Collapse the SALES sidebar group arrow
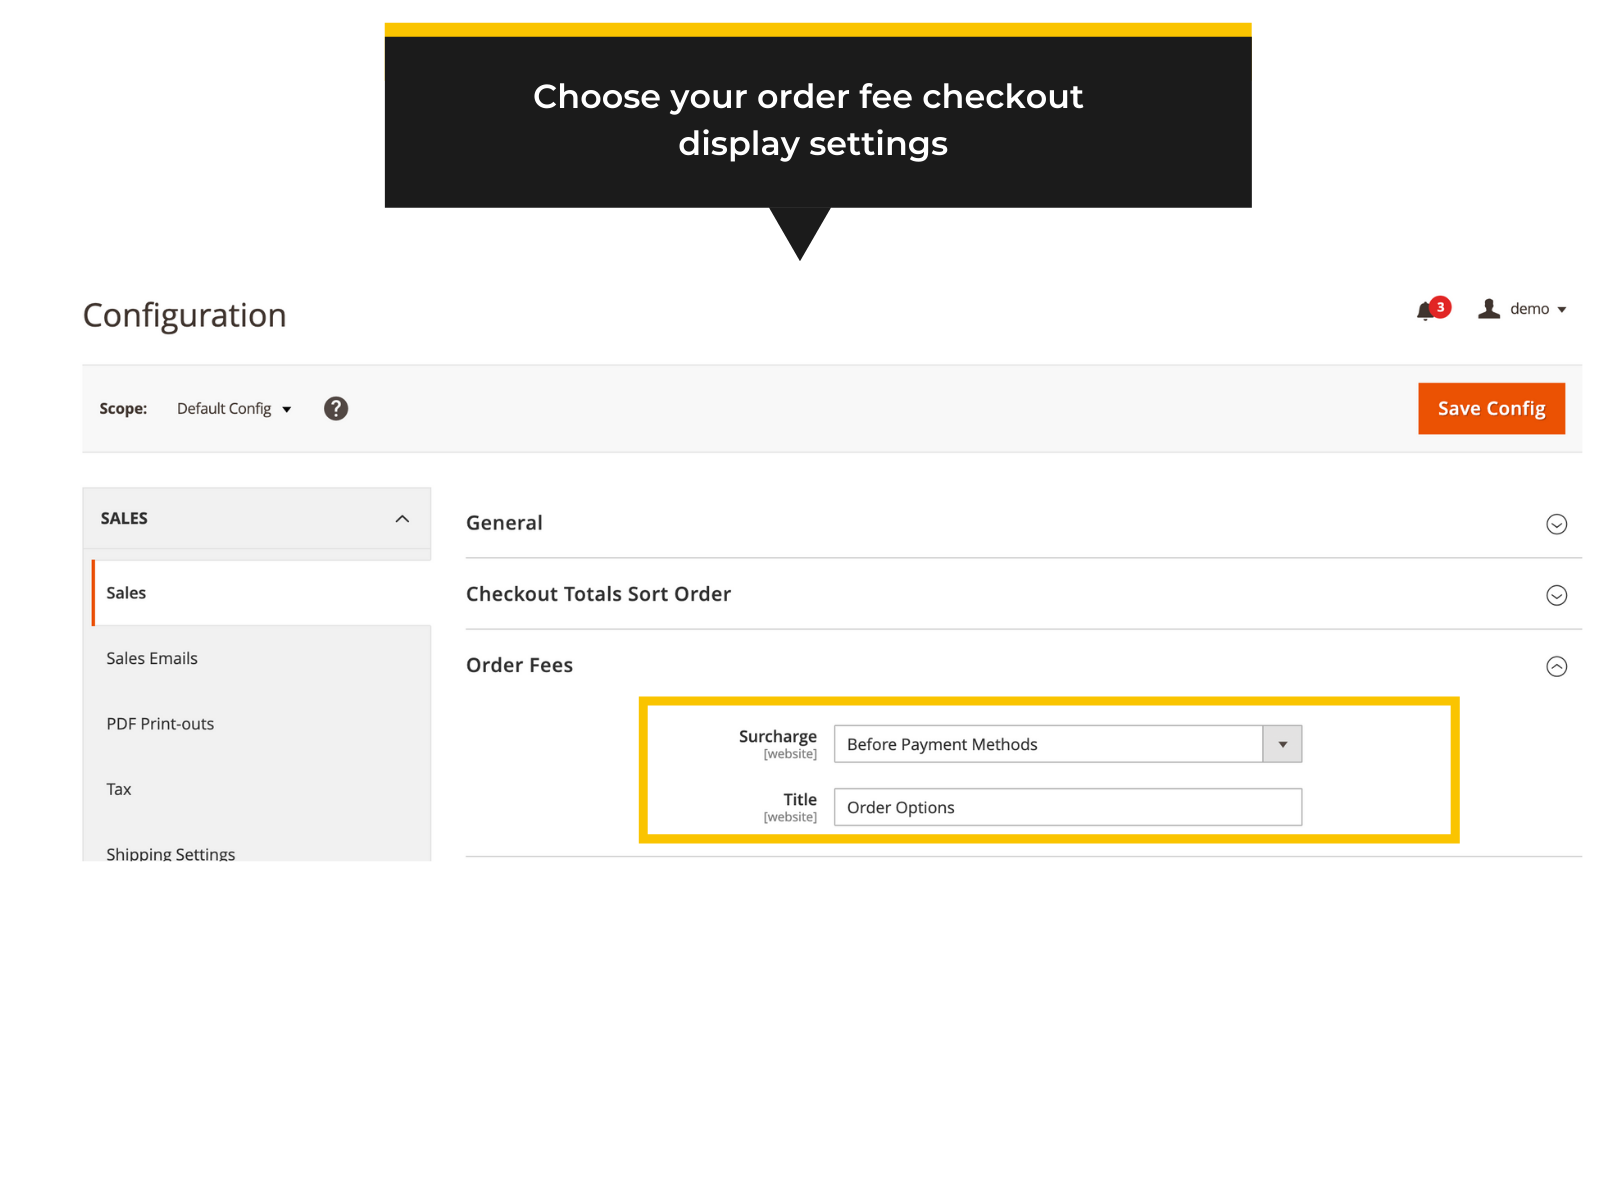 (x=402, y=518)
